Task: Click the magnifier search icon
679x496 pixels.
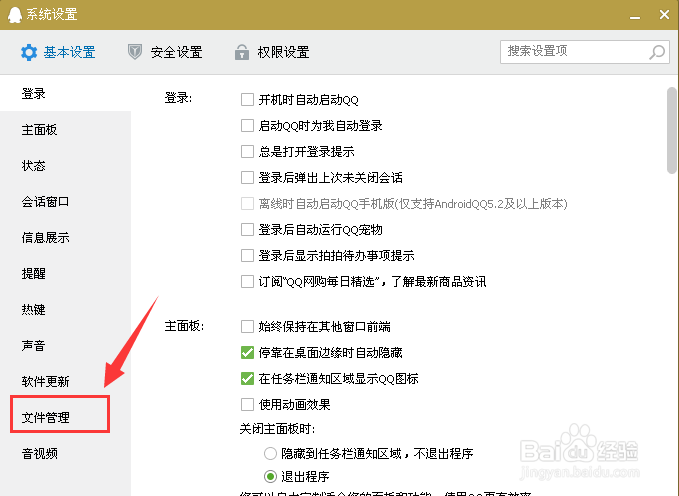Action: pos(657,52)
